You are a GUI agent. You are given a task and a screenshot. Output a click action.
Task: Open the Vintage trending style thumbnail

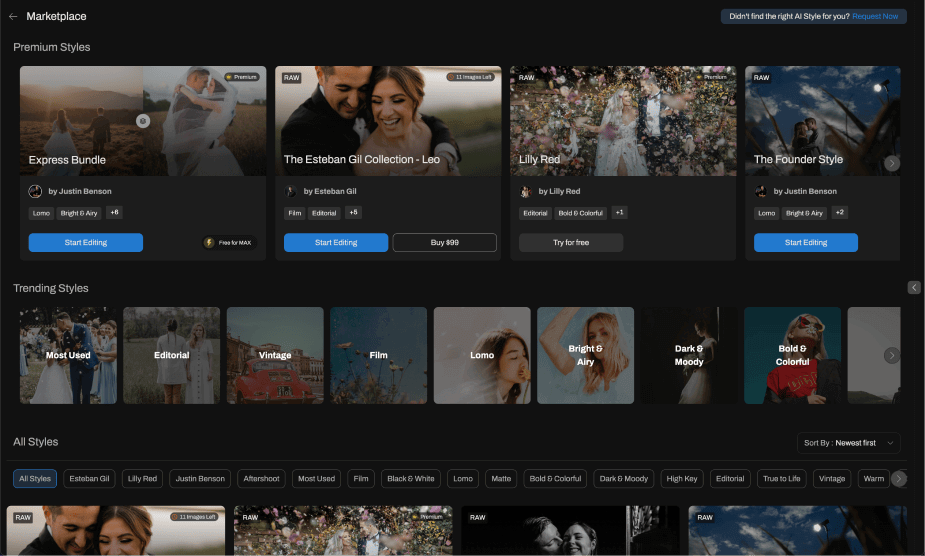click(275, 355)
